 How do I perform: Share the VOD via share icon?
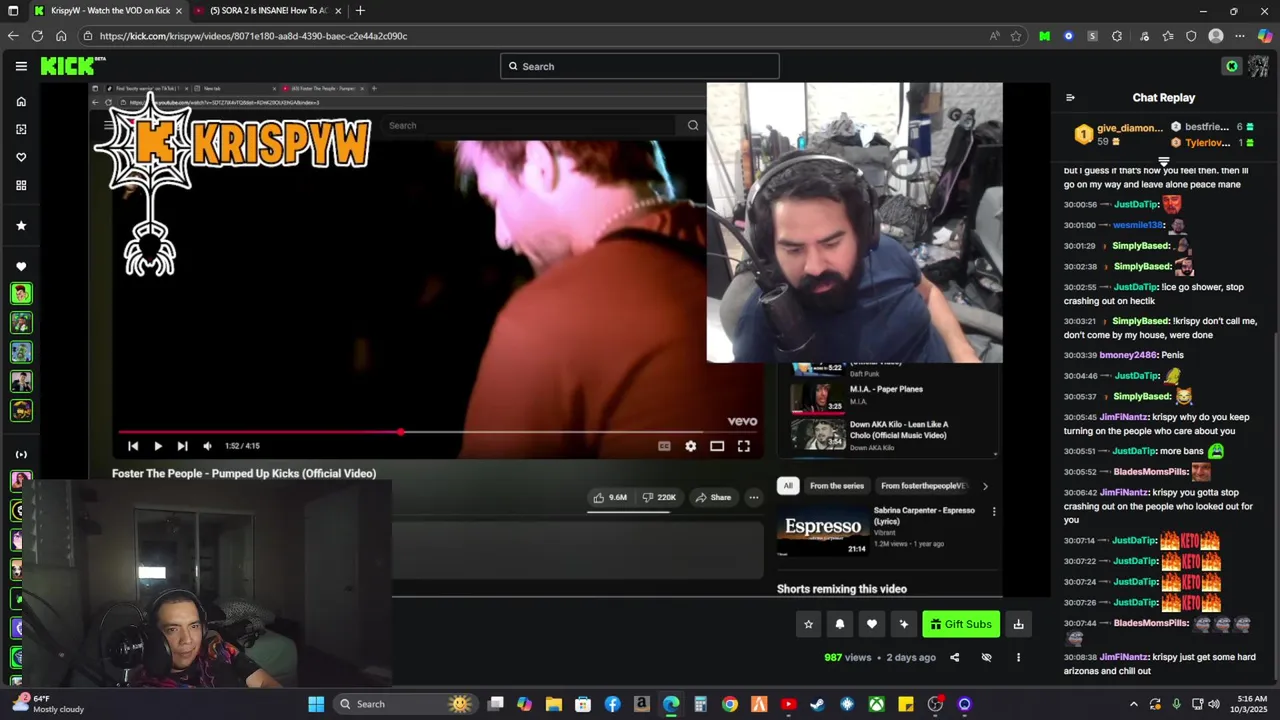tap(954, 657)
